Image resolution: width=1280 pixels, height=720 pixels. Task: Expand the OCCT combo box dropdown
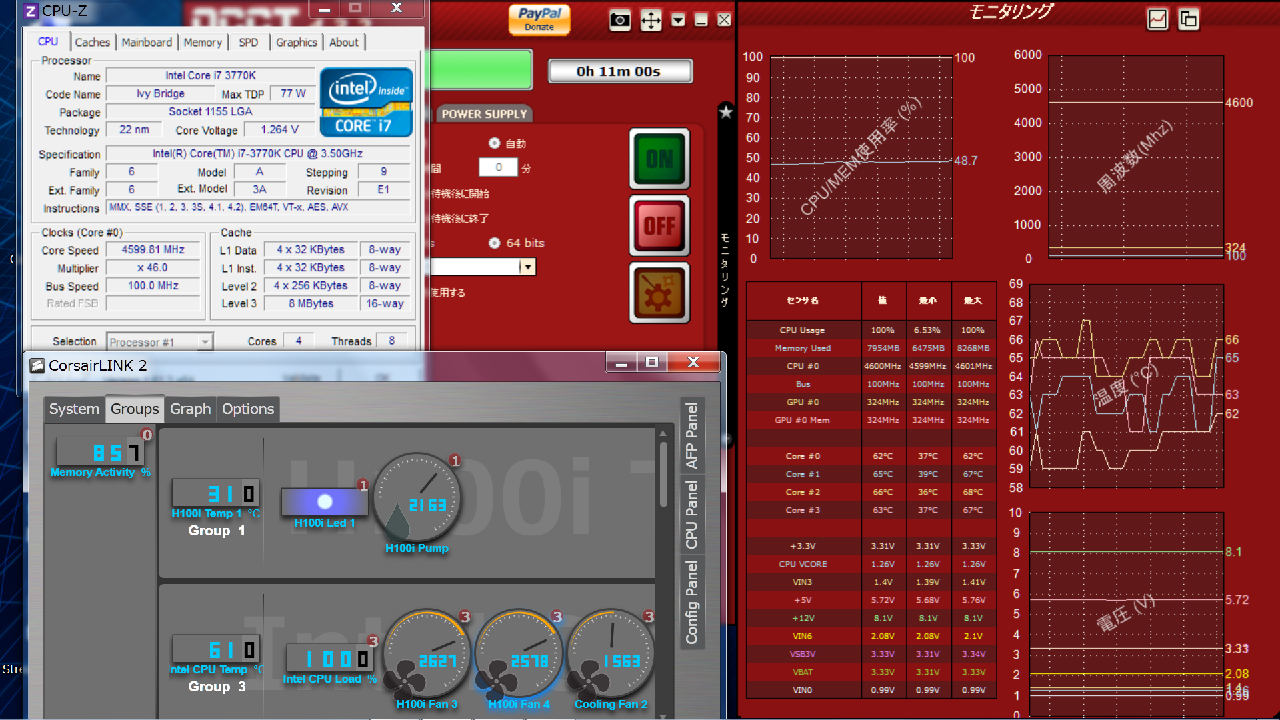pos(527,267)
